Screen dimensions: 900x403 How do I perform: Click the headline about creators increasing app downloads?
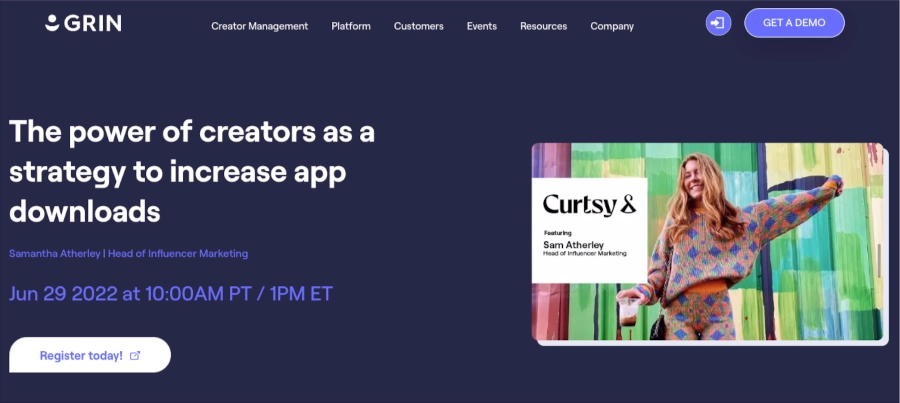[192, 172]
